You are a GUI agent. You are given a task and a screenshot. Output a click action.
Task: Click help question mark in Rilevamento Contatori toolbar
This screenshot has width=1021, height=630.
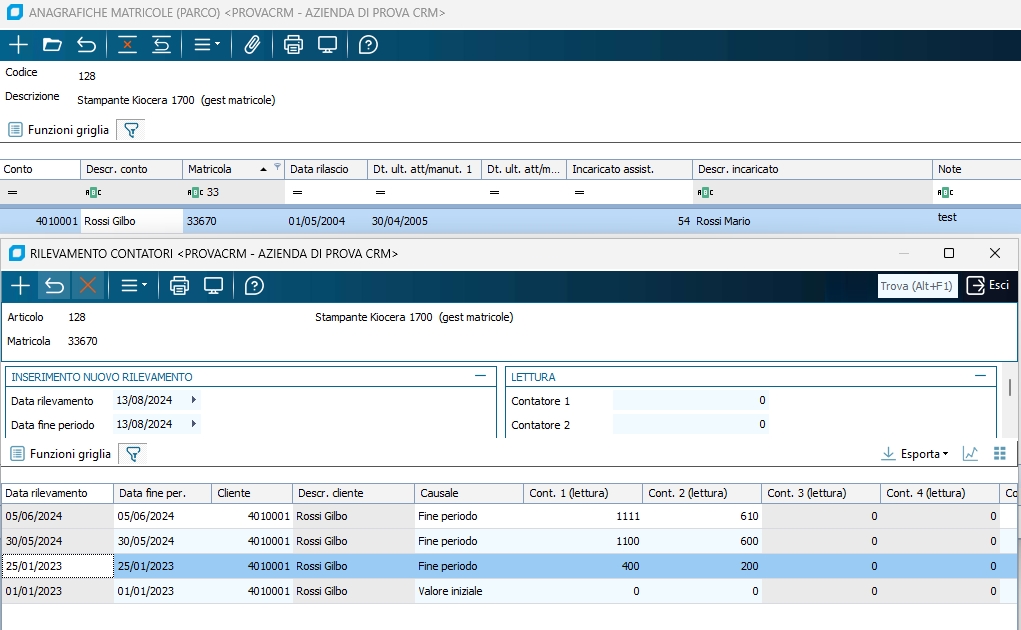(254, 286)
